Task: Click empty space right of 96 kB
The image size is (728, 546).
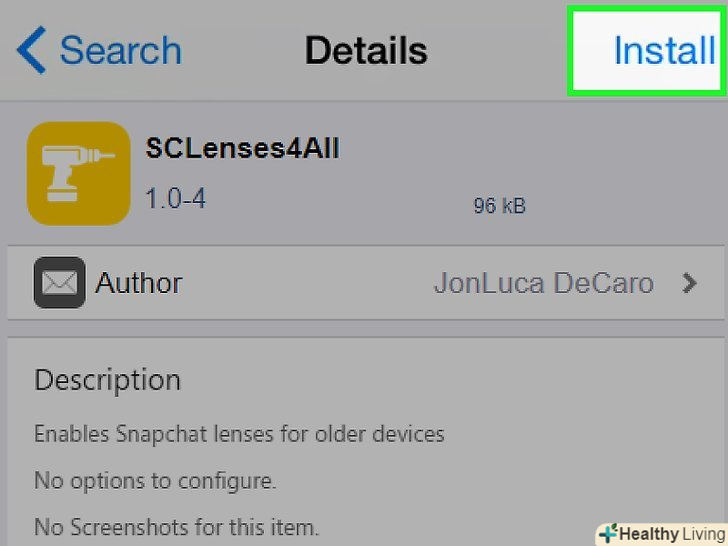Action: [620, 206]
